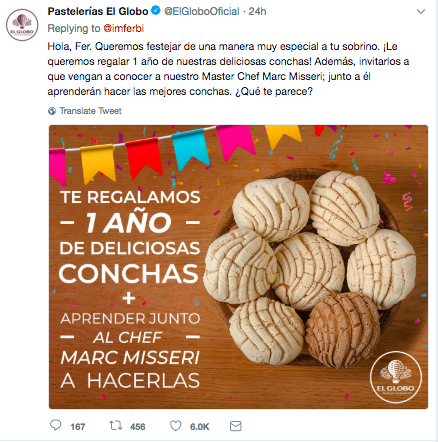Open the tweet options chevron menu

(421, 12)
